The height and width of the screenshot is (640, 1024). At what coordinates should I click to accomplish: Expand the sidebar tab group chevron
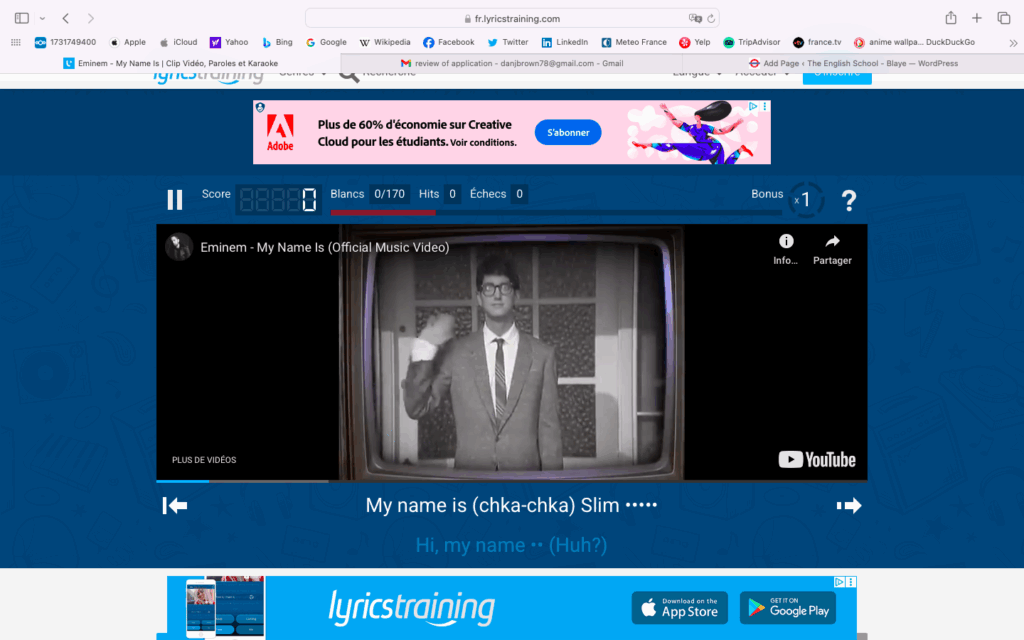point(42,18)
